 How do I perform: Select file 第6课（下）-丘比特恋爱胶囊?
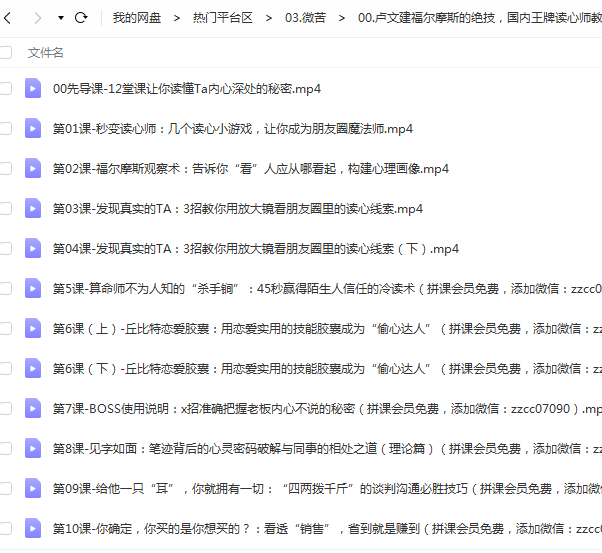327,369
